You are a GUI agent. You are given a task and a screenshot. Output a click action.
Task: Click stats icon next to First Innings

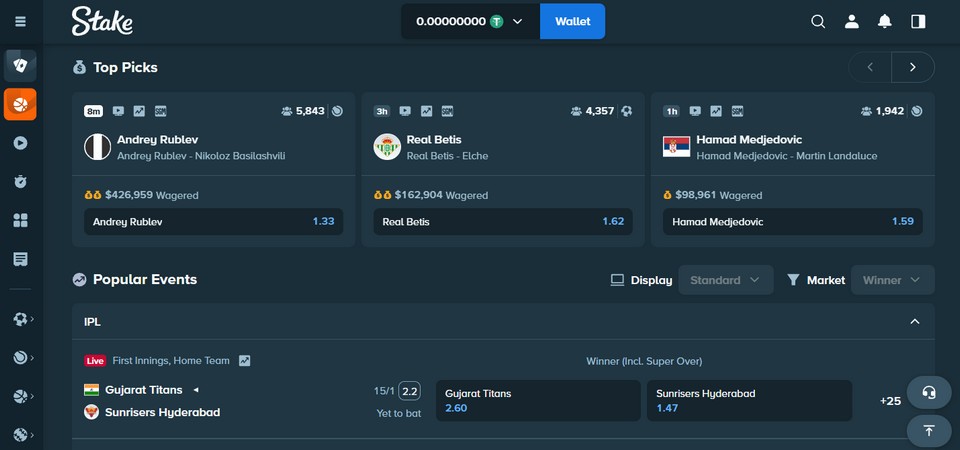click(245, 361)
